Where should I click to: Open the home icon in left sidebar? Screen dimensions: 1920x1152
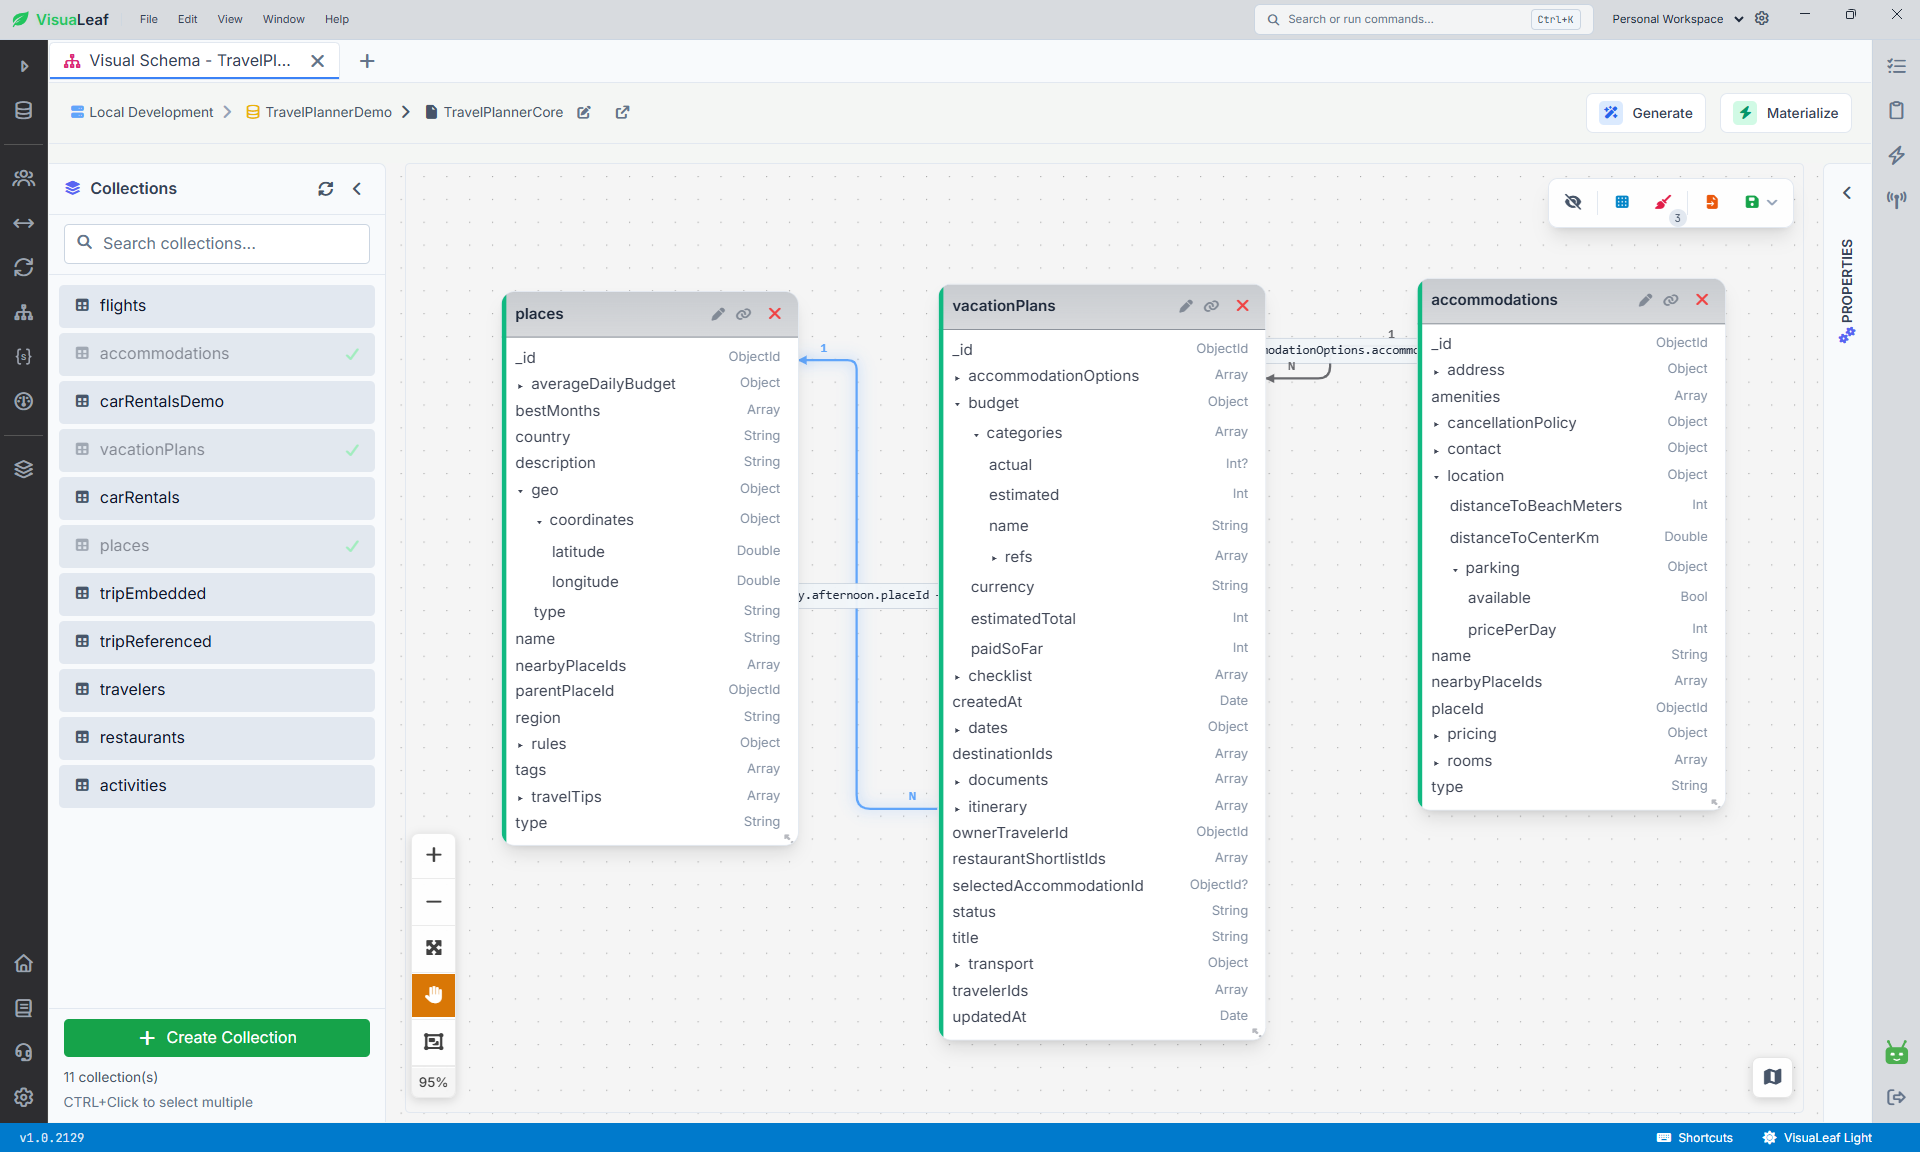[24, 964]
